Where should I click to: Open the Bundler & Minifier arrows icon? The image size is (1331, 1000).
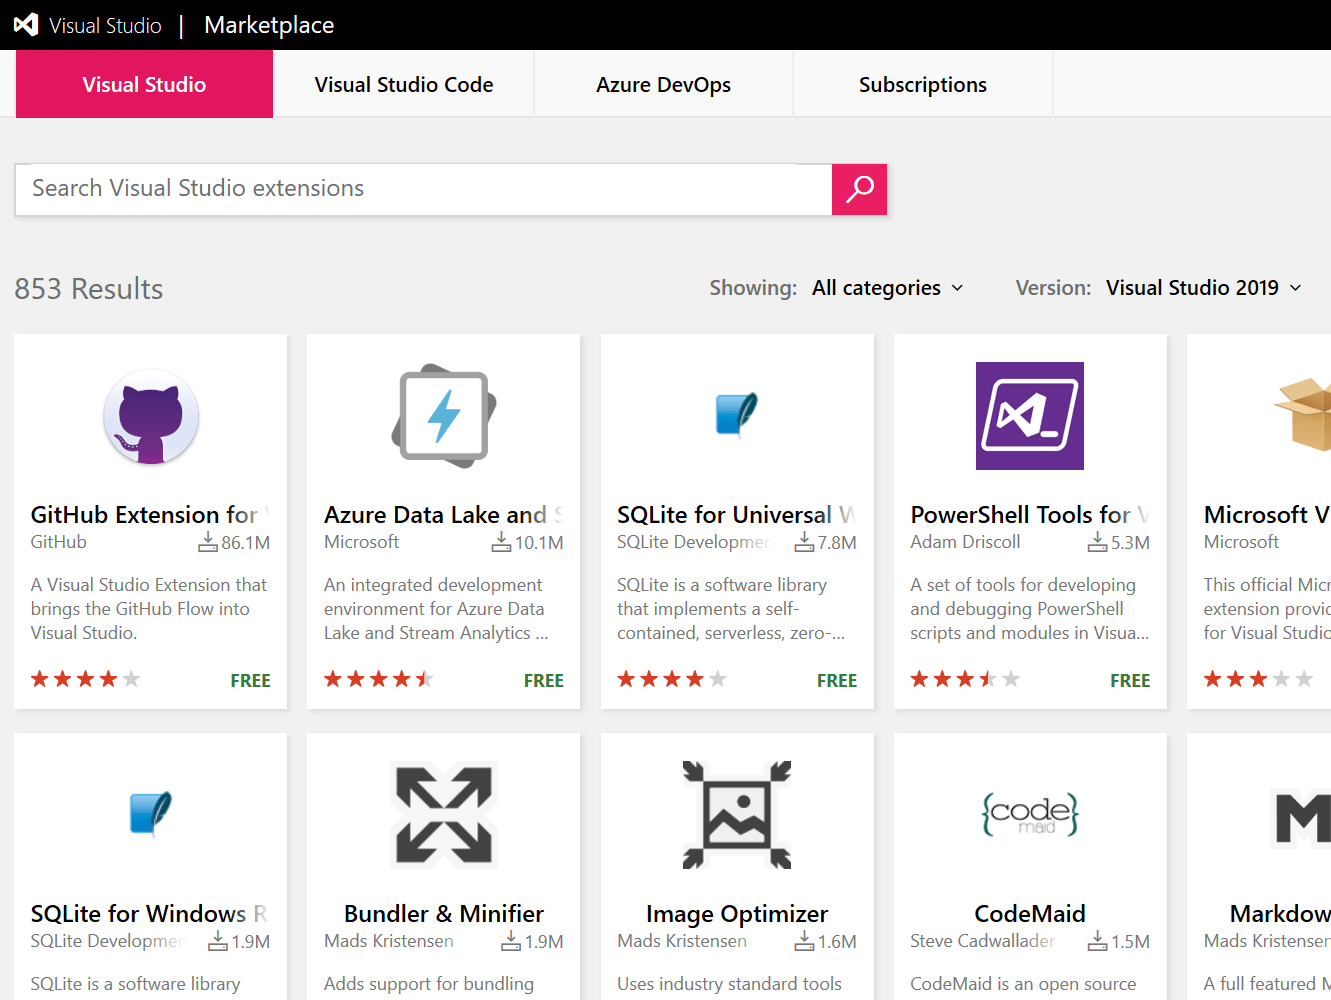pyautogui.click(x=444, y=815)
